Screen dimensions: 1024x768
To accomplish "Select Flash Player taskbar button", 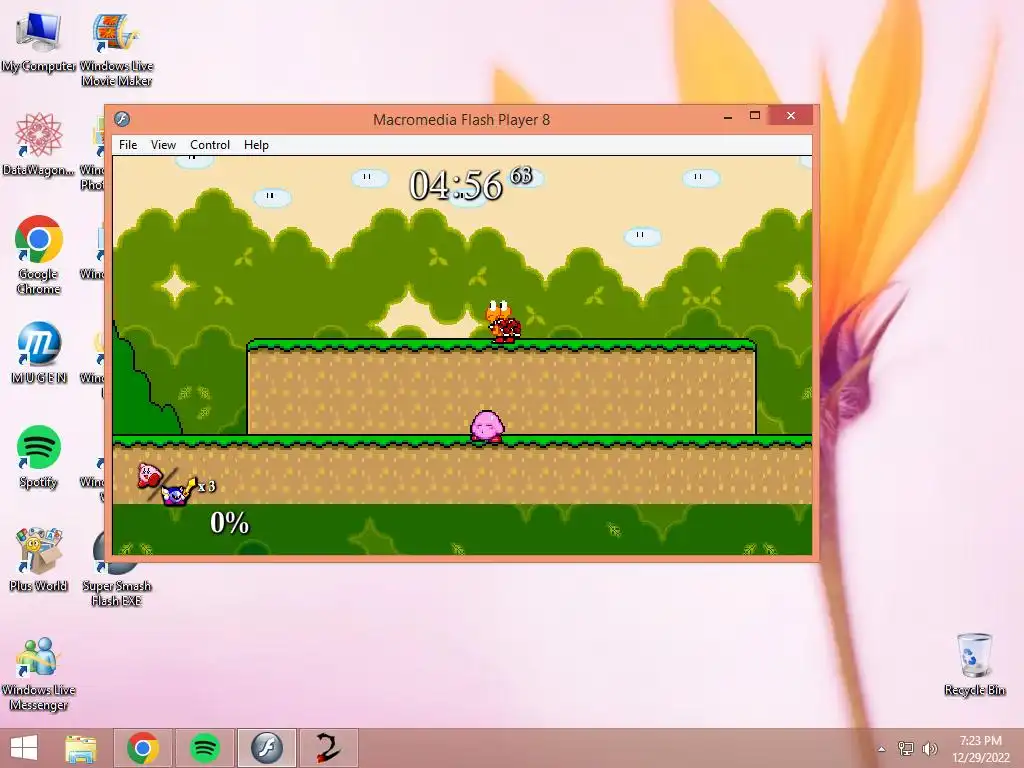I will (x=266, y=748).
